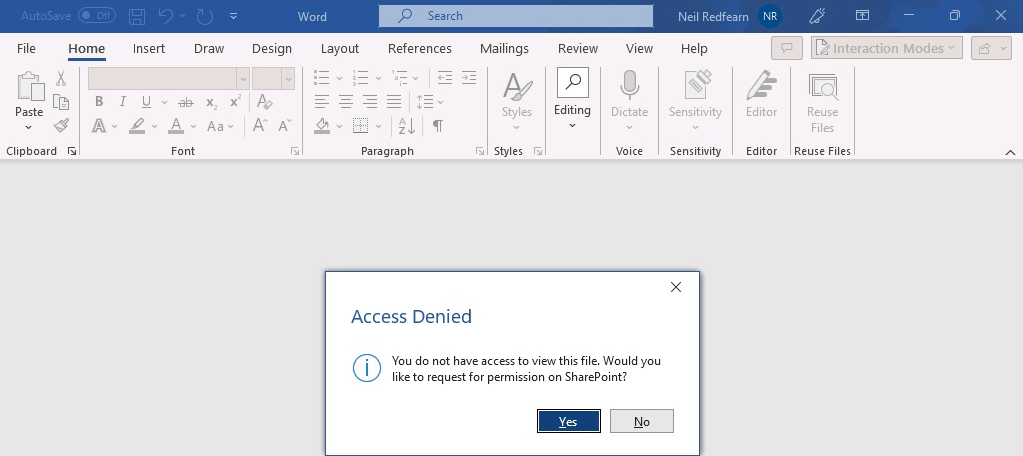Open the Interaction Modes dropdown
Viewport: 1023px width, 456px height.
click(886, 48)
